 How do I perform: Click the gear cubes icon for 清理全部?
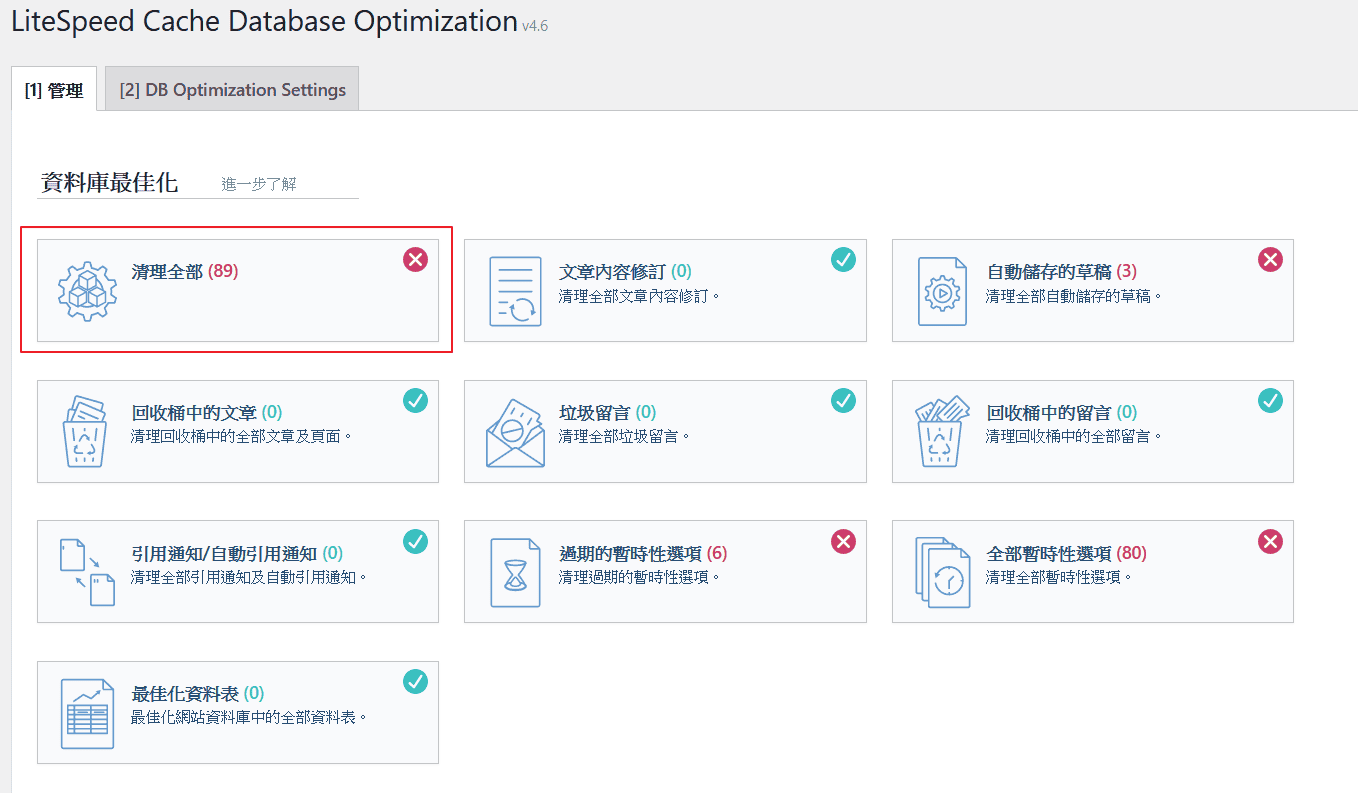(88, 291)
